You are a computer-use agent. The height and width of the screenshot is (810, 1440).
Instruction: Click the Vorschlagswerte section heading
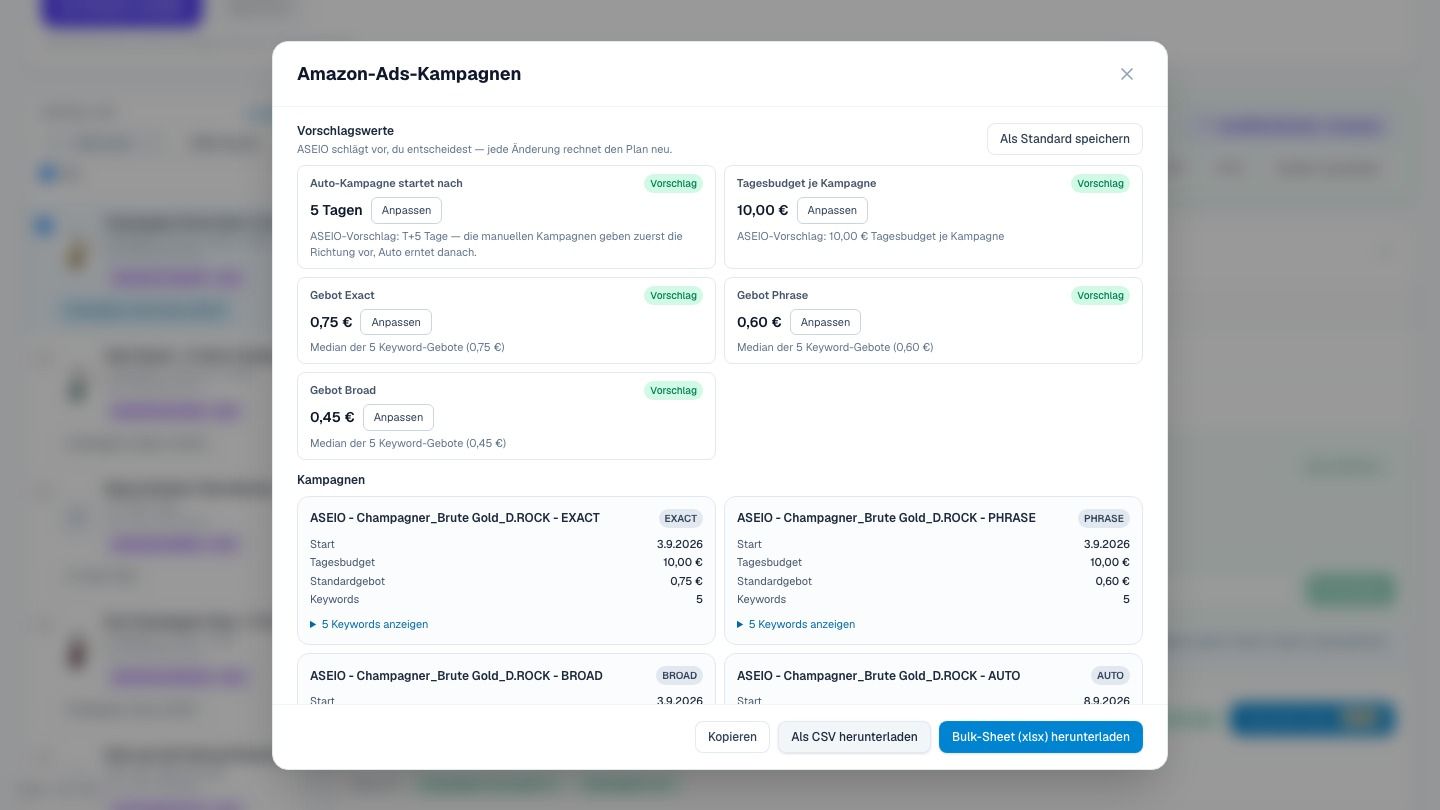pos(345,131)
